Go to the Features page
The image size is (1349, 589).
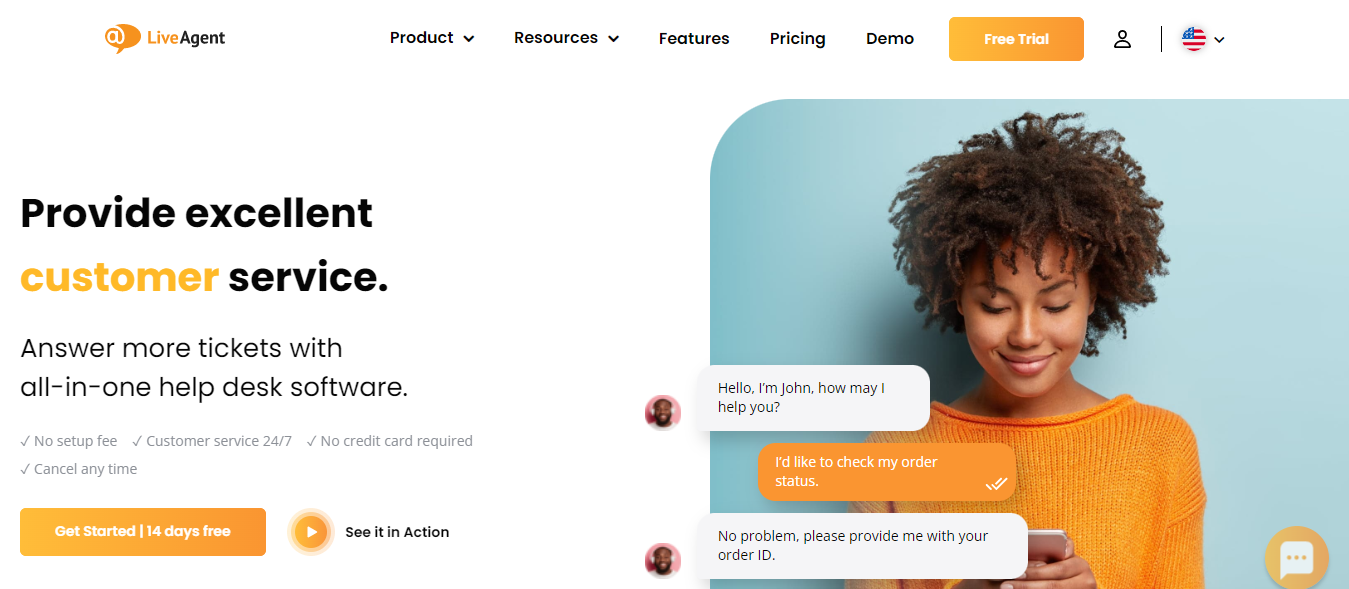click(x=694, y=39)
